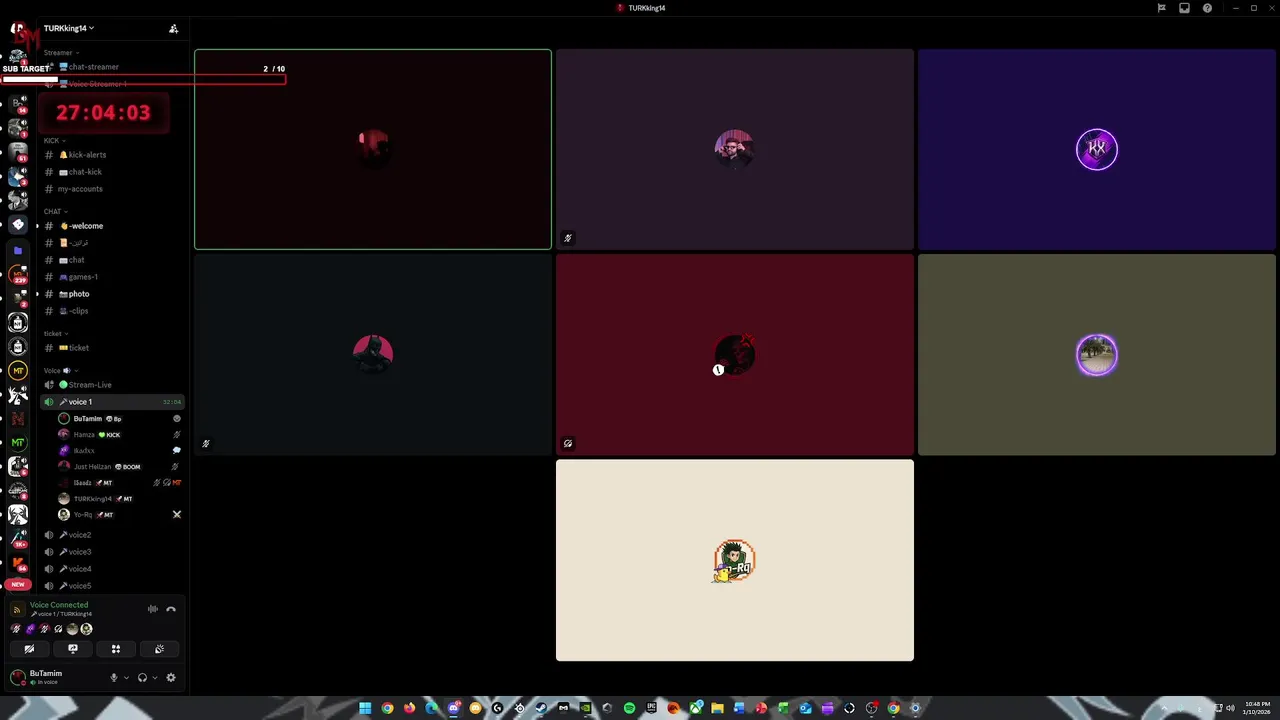The image size is (1280, 720).
Task: Disconnect from voice with the hang-up icon
Action: (171, 609)
